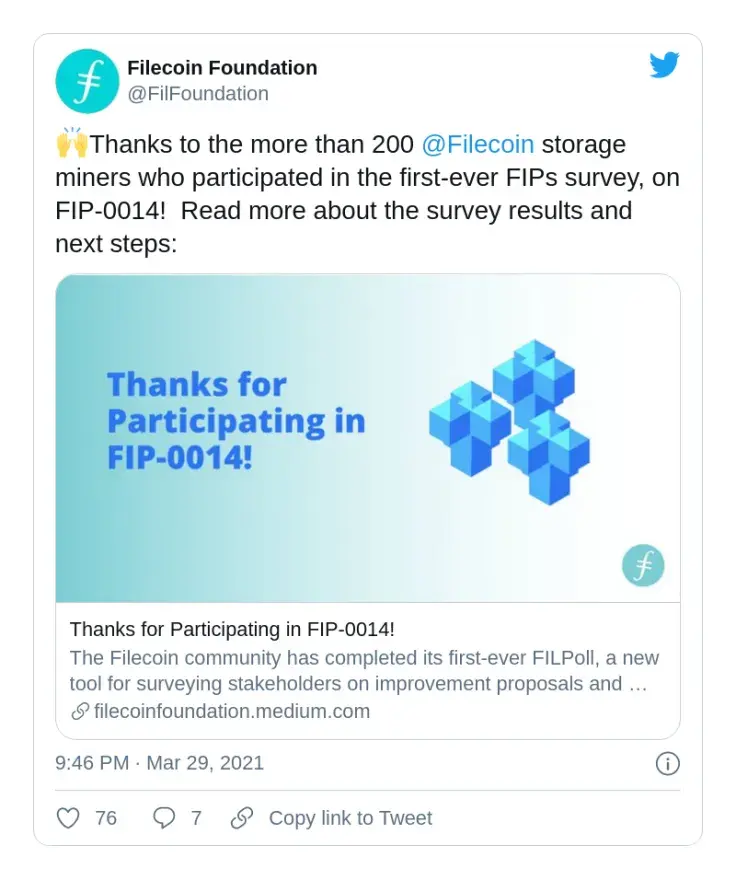This screenshot has width=736, height=880.
Task: Click the Filecoin Foundation account name
Action: [222, 67]
